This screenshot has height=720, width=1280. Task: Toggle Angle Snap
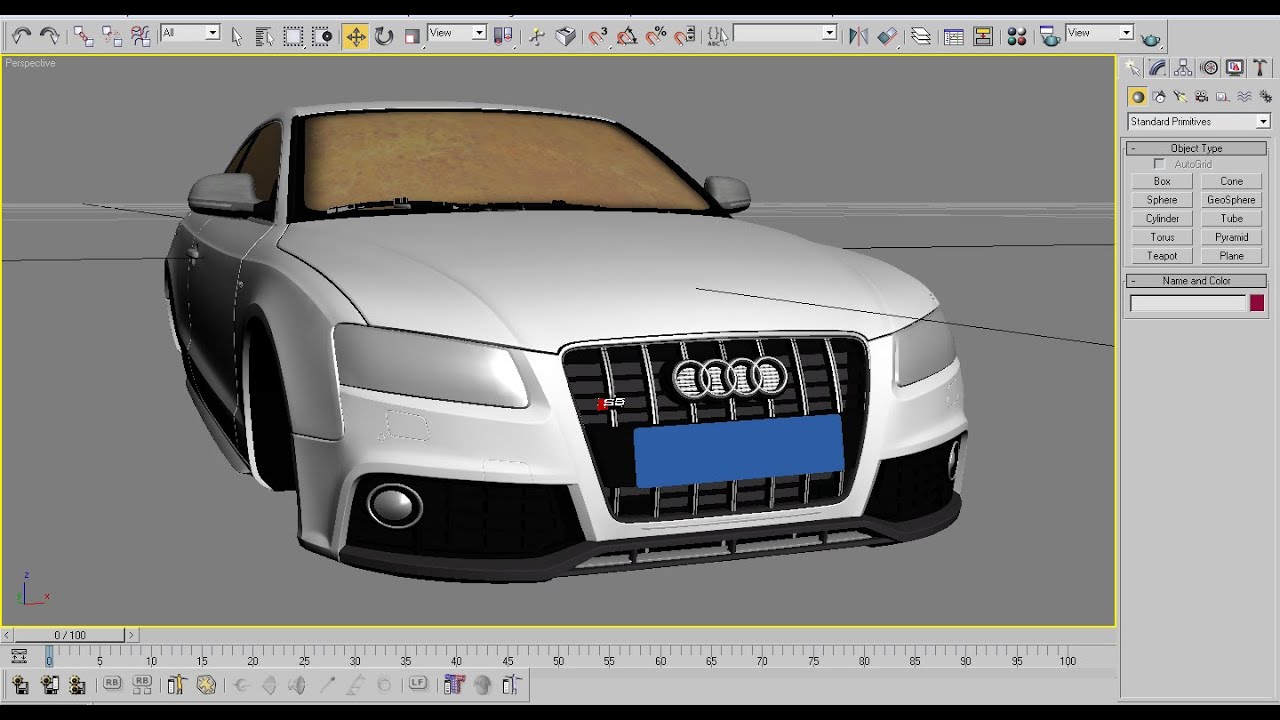pos(627,36)
